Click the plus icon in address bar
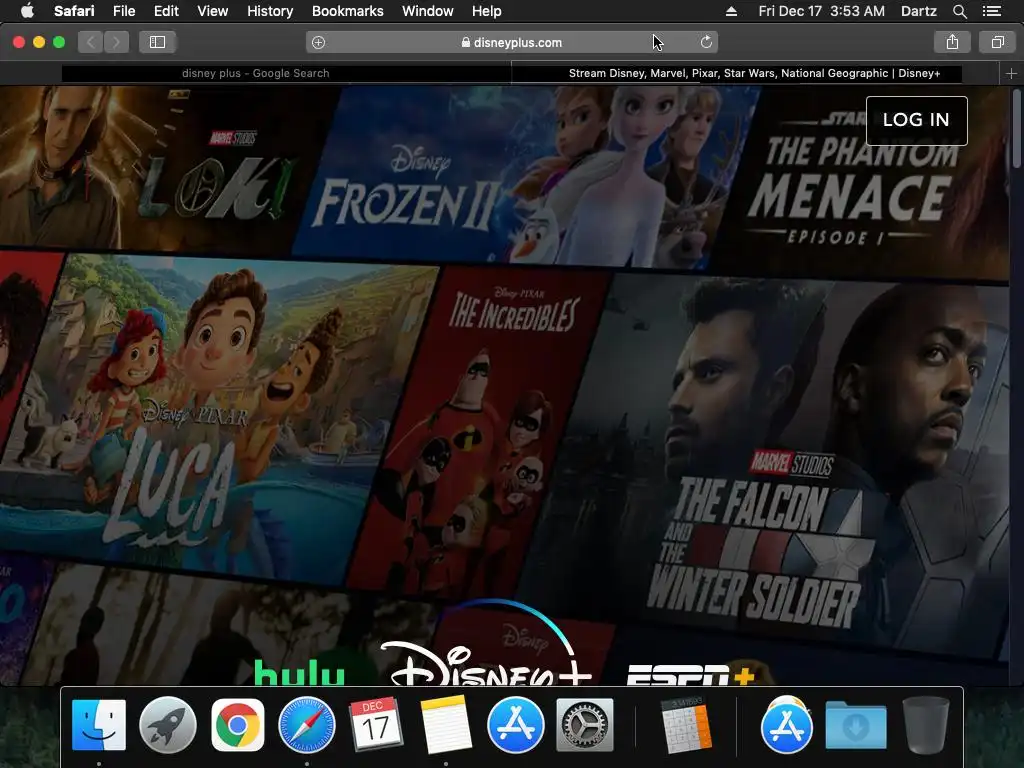The height and width of the screenshot is (768, 1024). point(318,42)
